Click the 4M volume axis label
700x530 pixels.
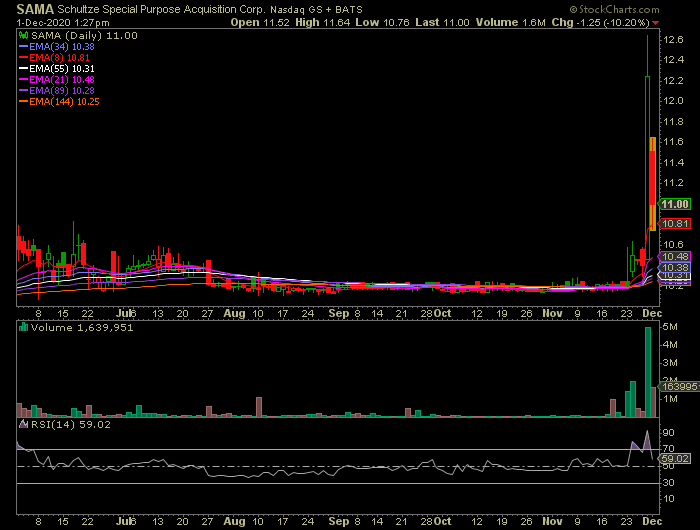click(x=670, y=345)
